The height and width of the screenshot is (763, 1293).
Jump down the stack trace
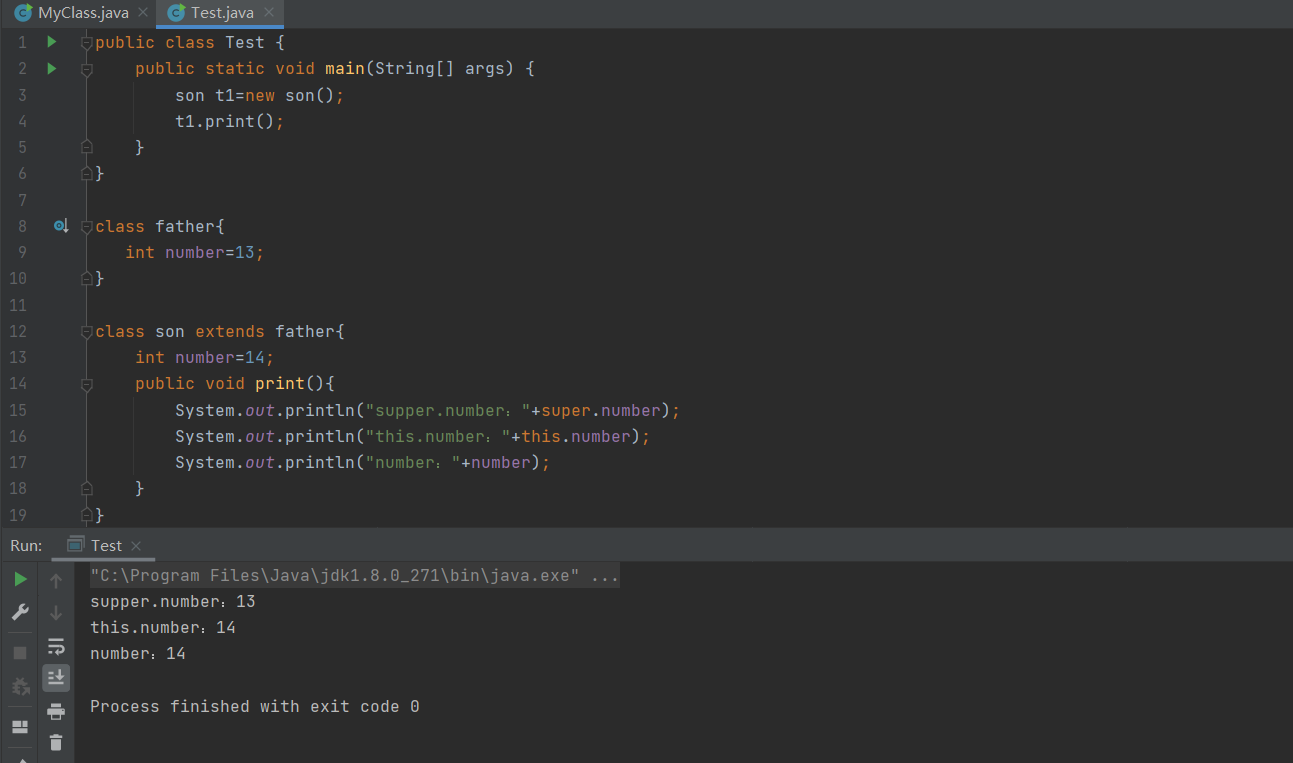pyautogui.click(x=56, y=612)
